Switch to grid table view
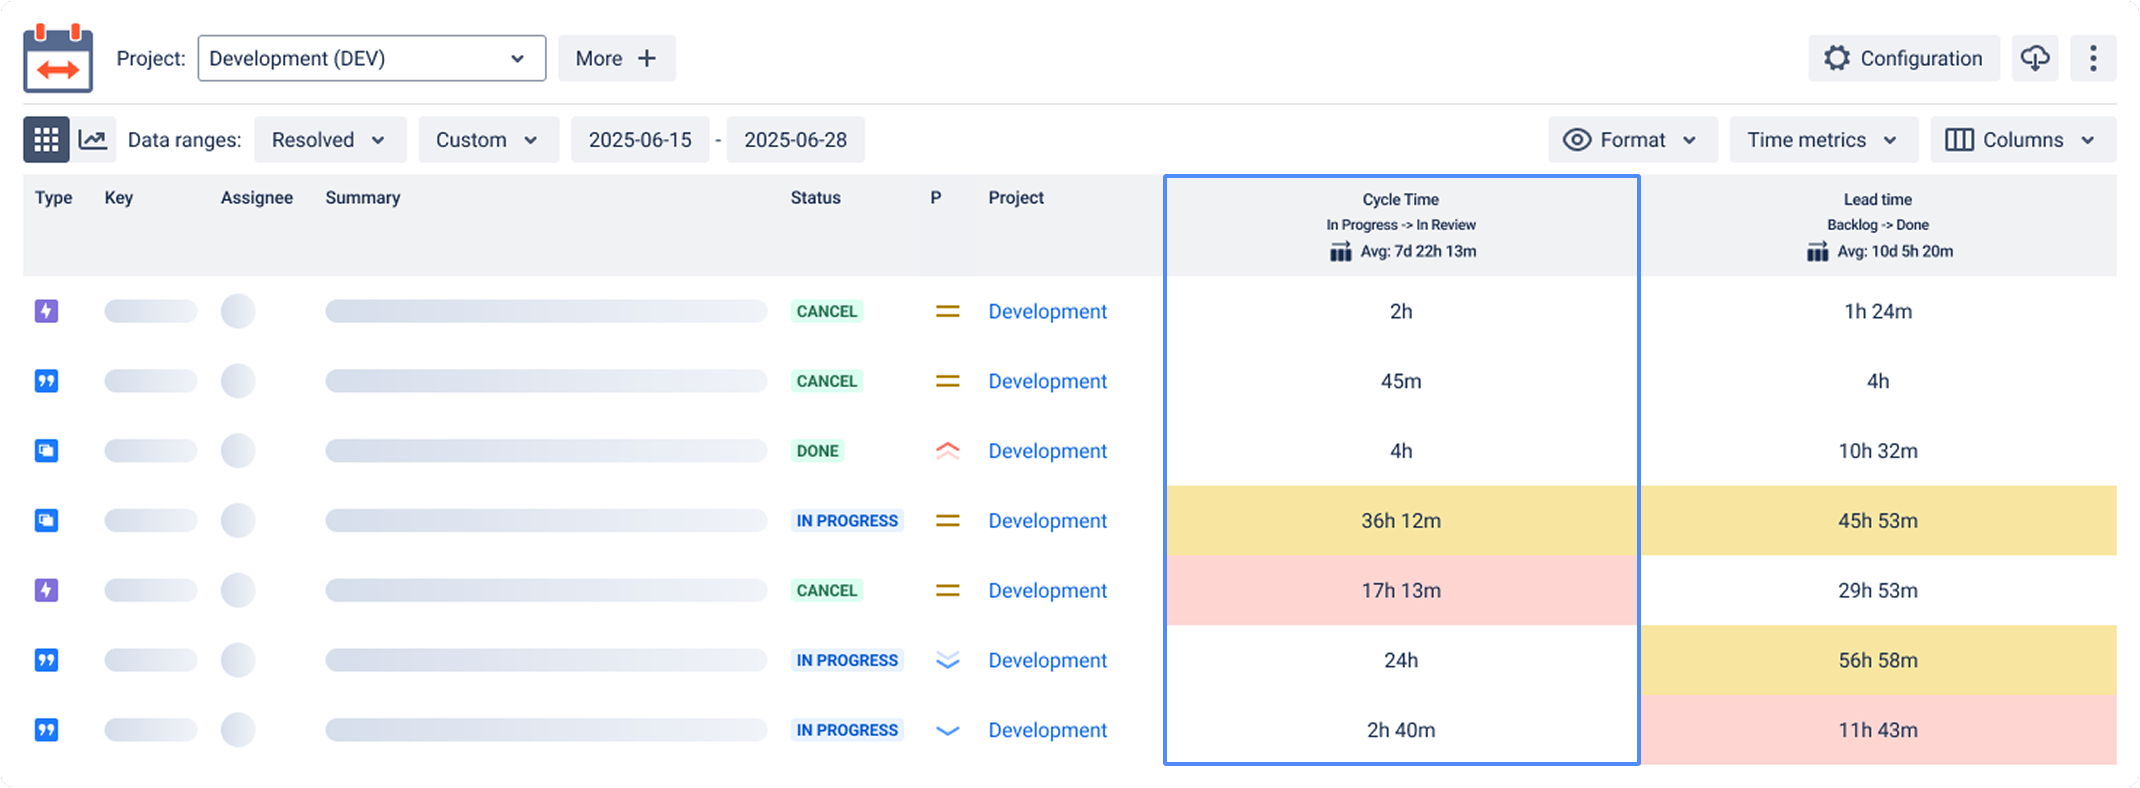This screenshot has width=2140, height=788. [x=46, y=140]
